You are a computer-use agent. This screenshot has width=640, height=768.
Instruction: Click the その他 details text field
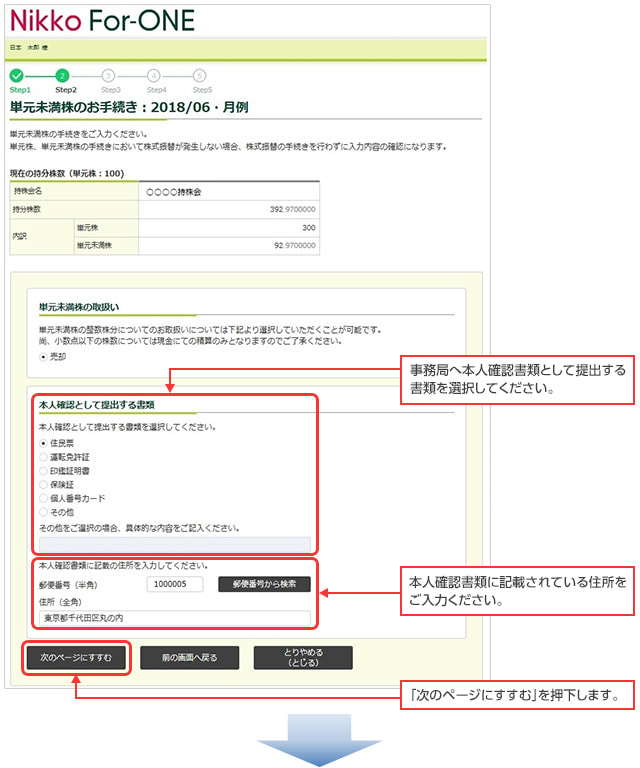[x=174, y=544]
